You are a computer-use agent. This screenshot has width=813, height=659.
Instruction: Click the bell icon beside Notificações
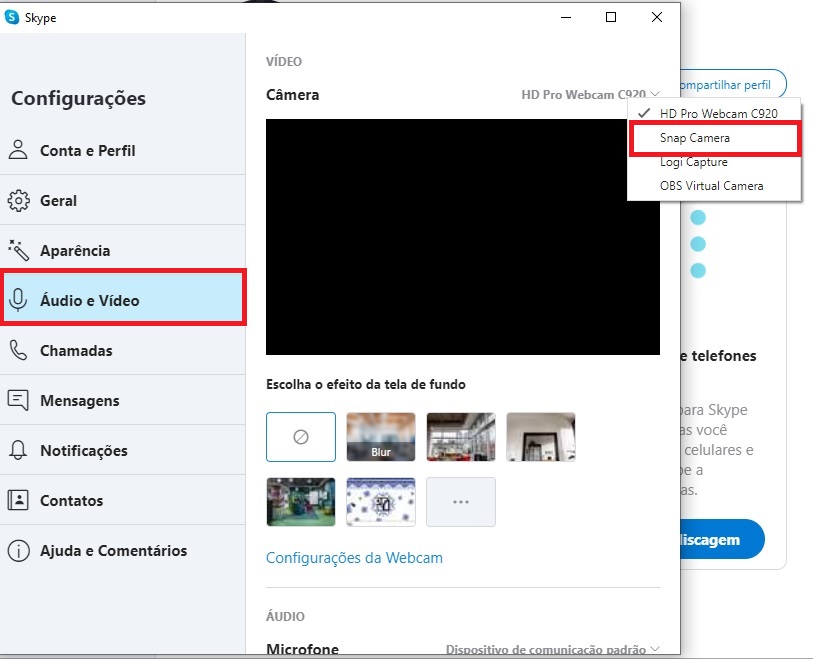coord(18,450)
